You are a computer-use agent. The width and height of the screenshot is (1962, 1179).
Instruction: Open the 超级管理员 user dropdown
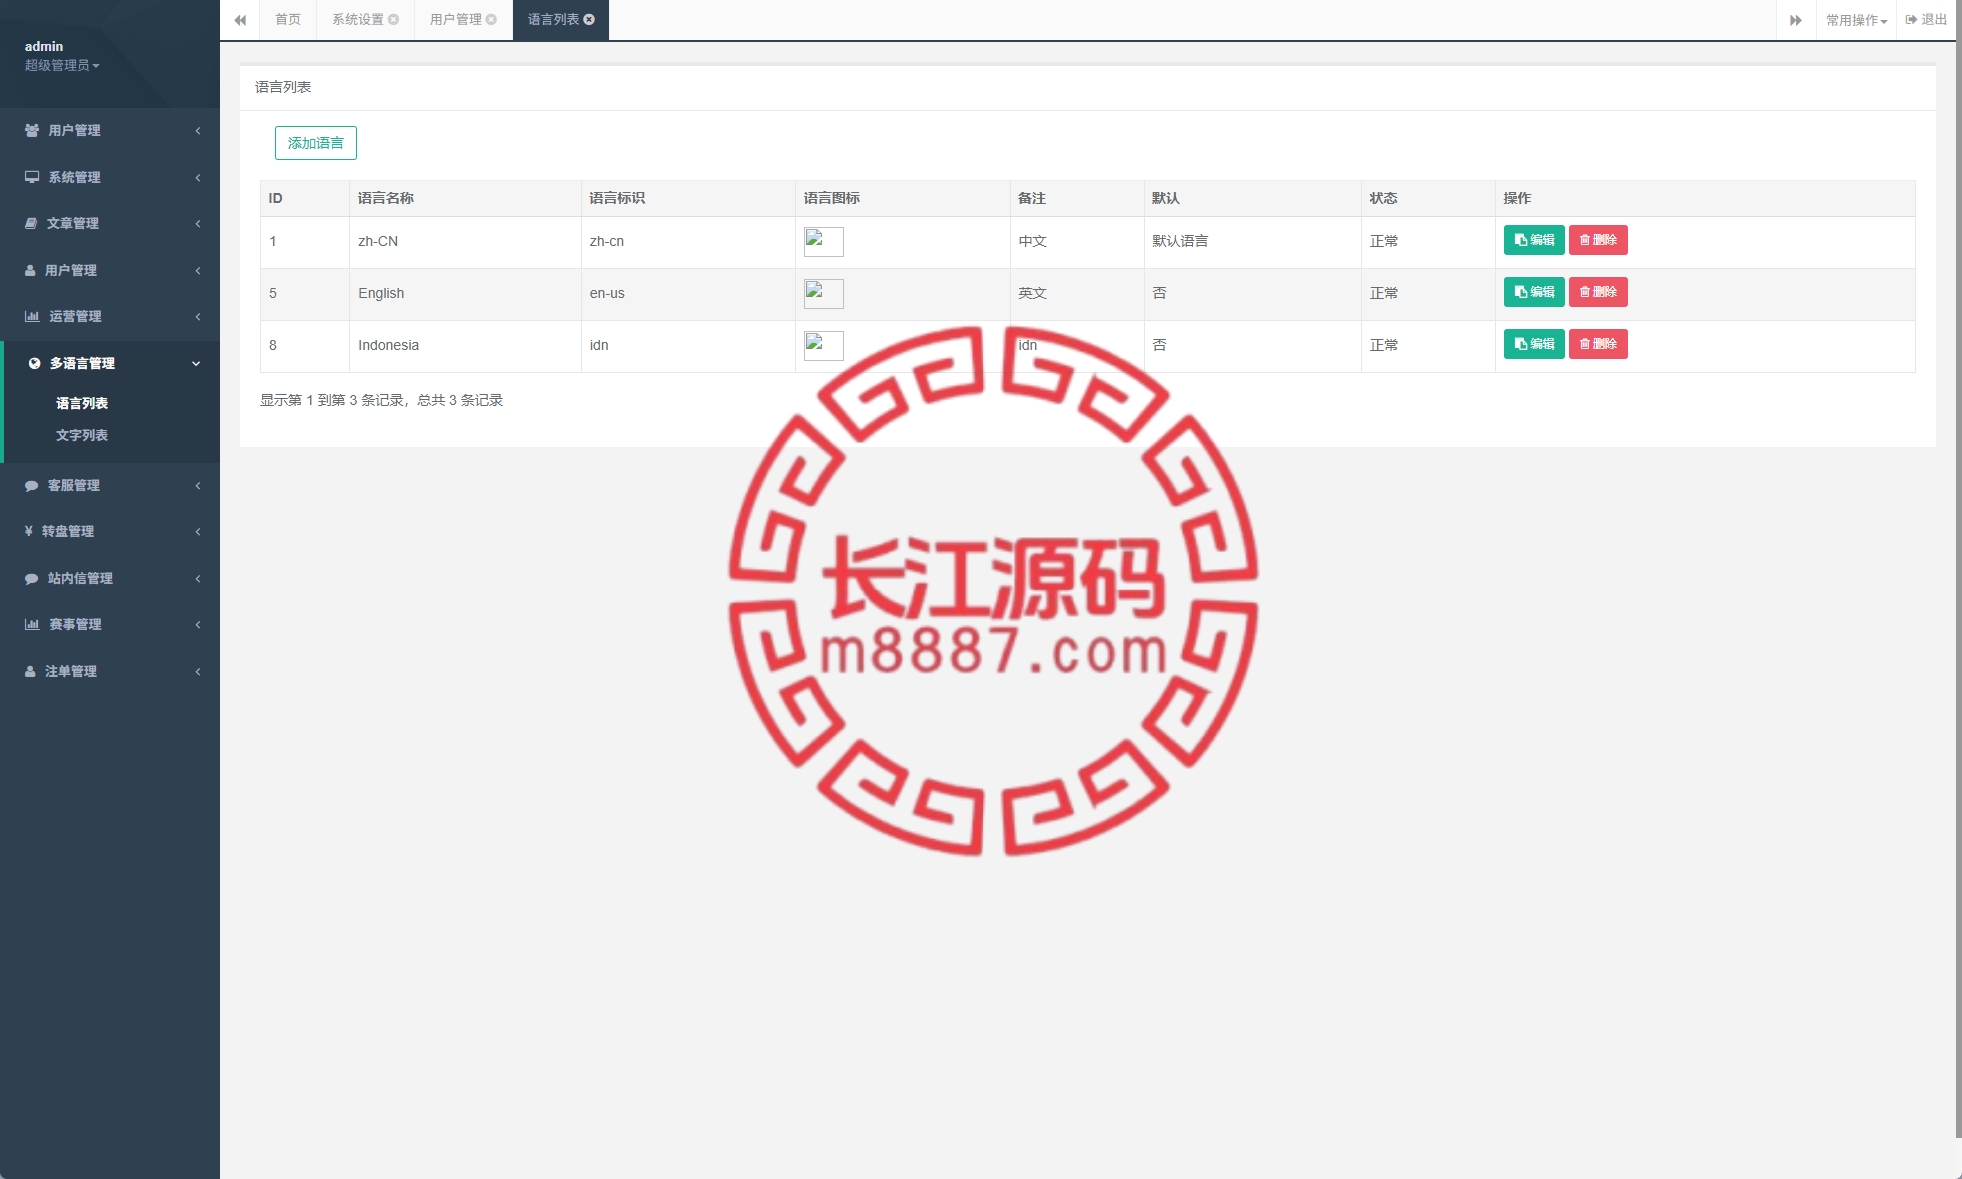[62, 65]
